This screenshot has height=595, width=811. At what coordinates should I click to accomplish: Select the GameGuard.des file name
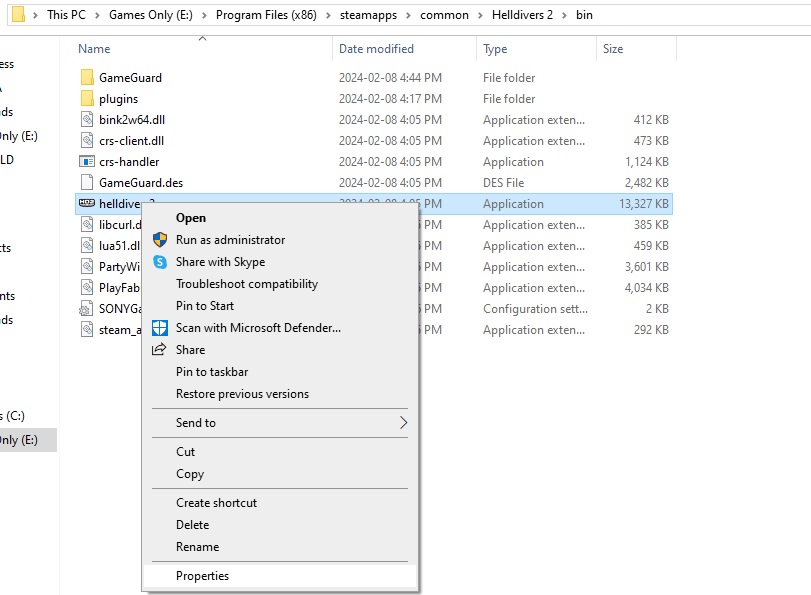pyautogui.click(x=141, y=183)
